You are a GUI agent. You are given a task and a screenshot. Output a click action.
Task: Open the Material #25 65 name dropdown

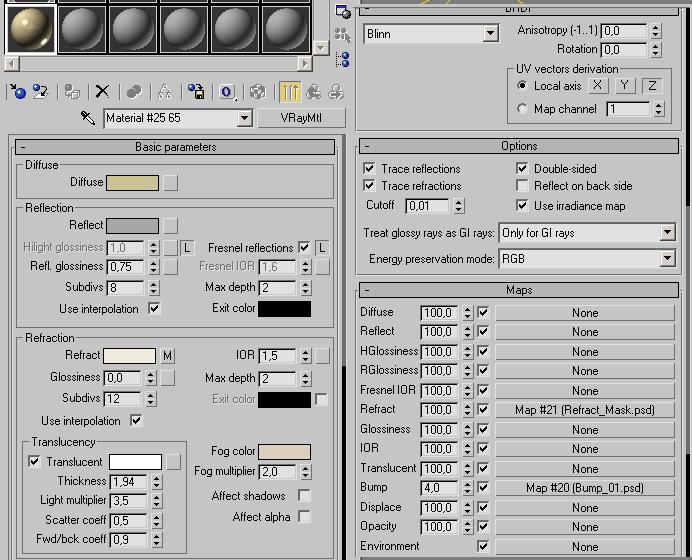244,118
